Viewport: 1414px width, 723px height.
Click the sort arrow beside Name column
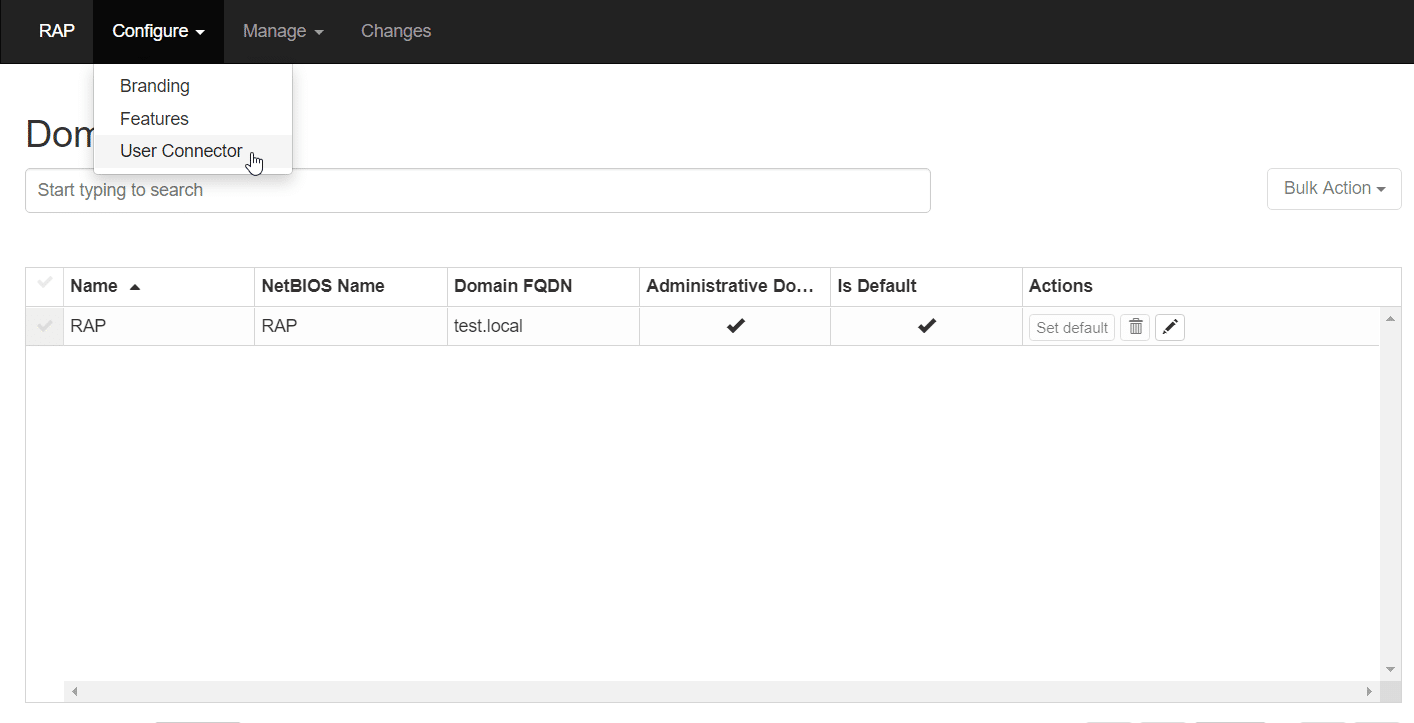pyautogui.click(x=135, y=287)
